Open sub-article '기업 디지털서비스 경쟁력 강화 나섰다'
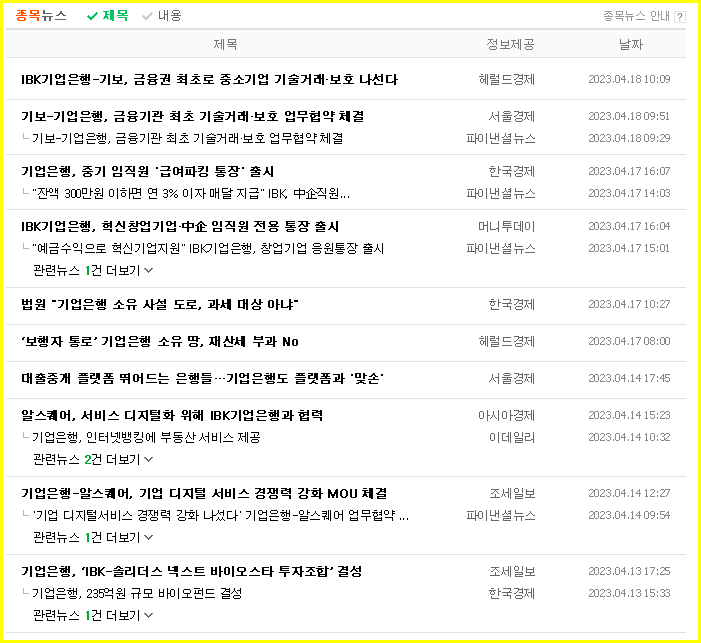The height and width of the screenshot is (643, 701). click(220, 516)
